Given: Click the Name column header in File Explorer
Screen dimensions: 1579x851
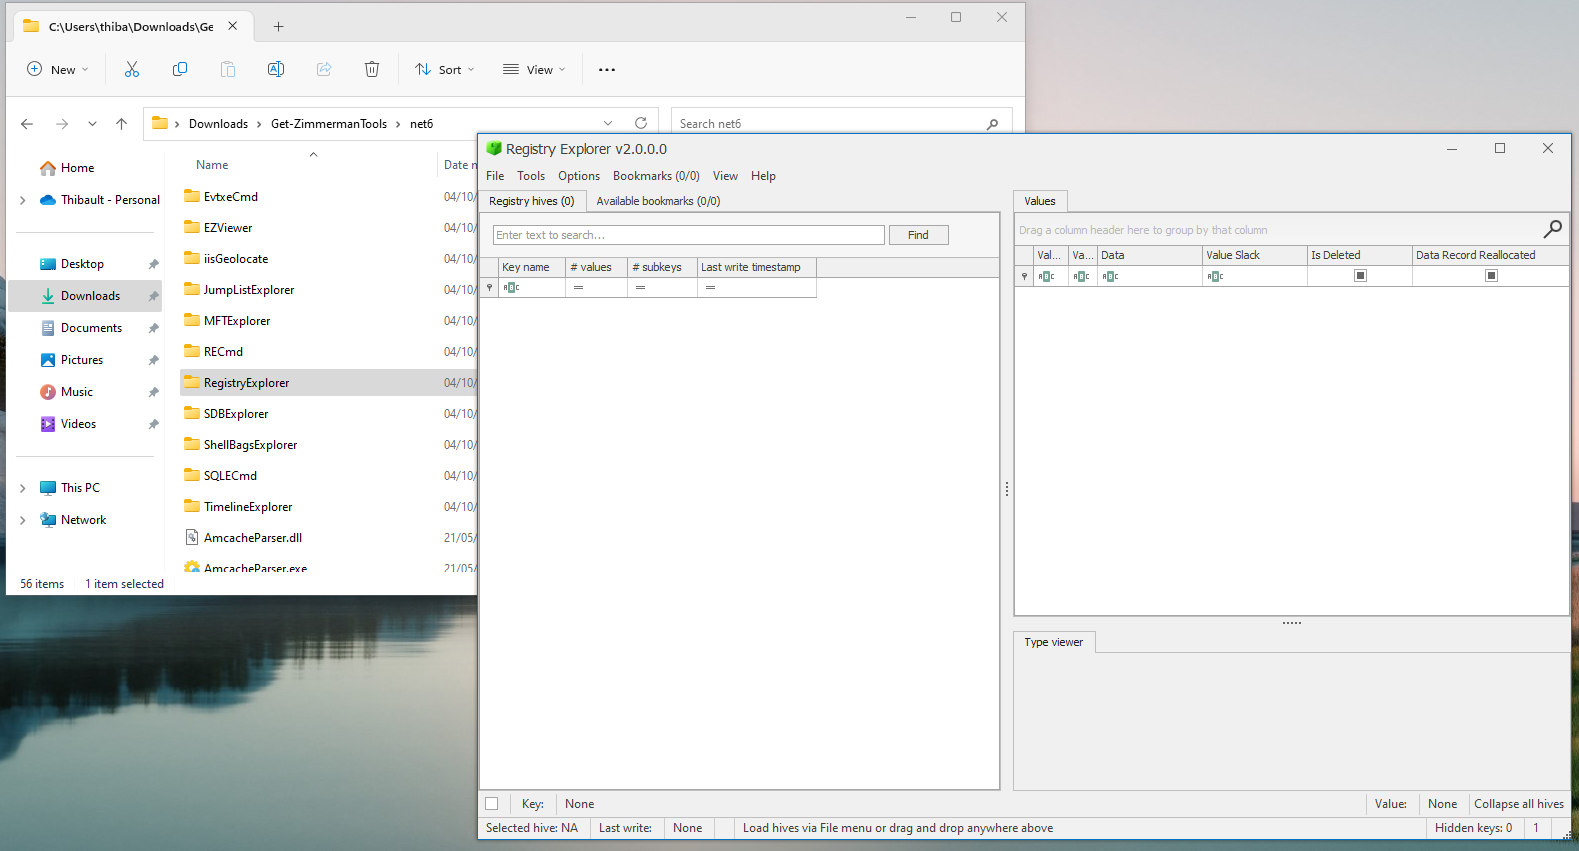Looking at the screenshot, I should click(x=212, y=165).
